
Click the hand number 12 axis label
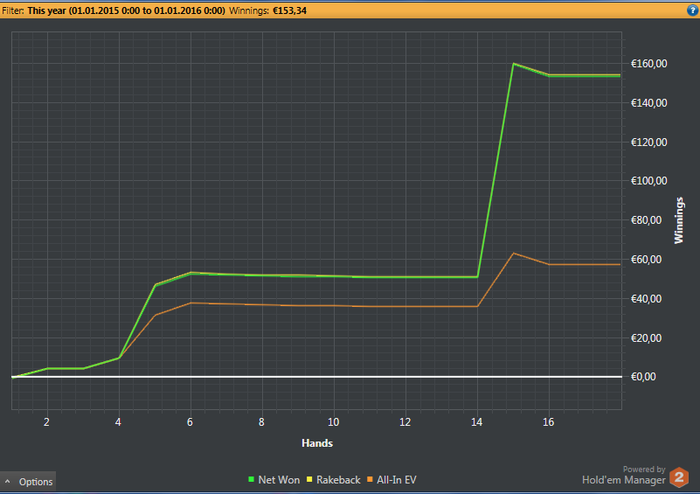pyautogui.click(x=405, y=422)
